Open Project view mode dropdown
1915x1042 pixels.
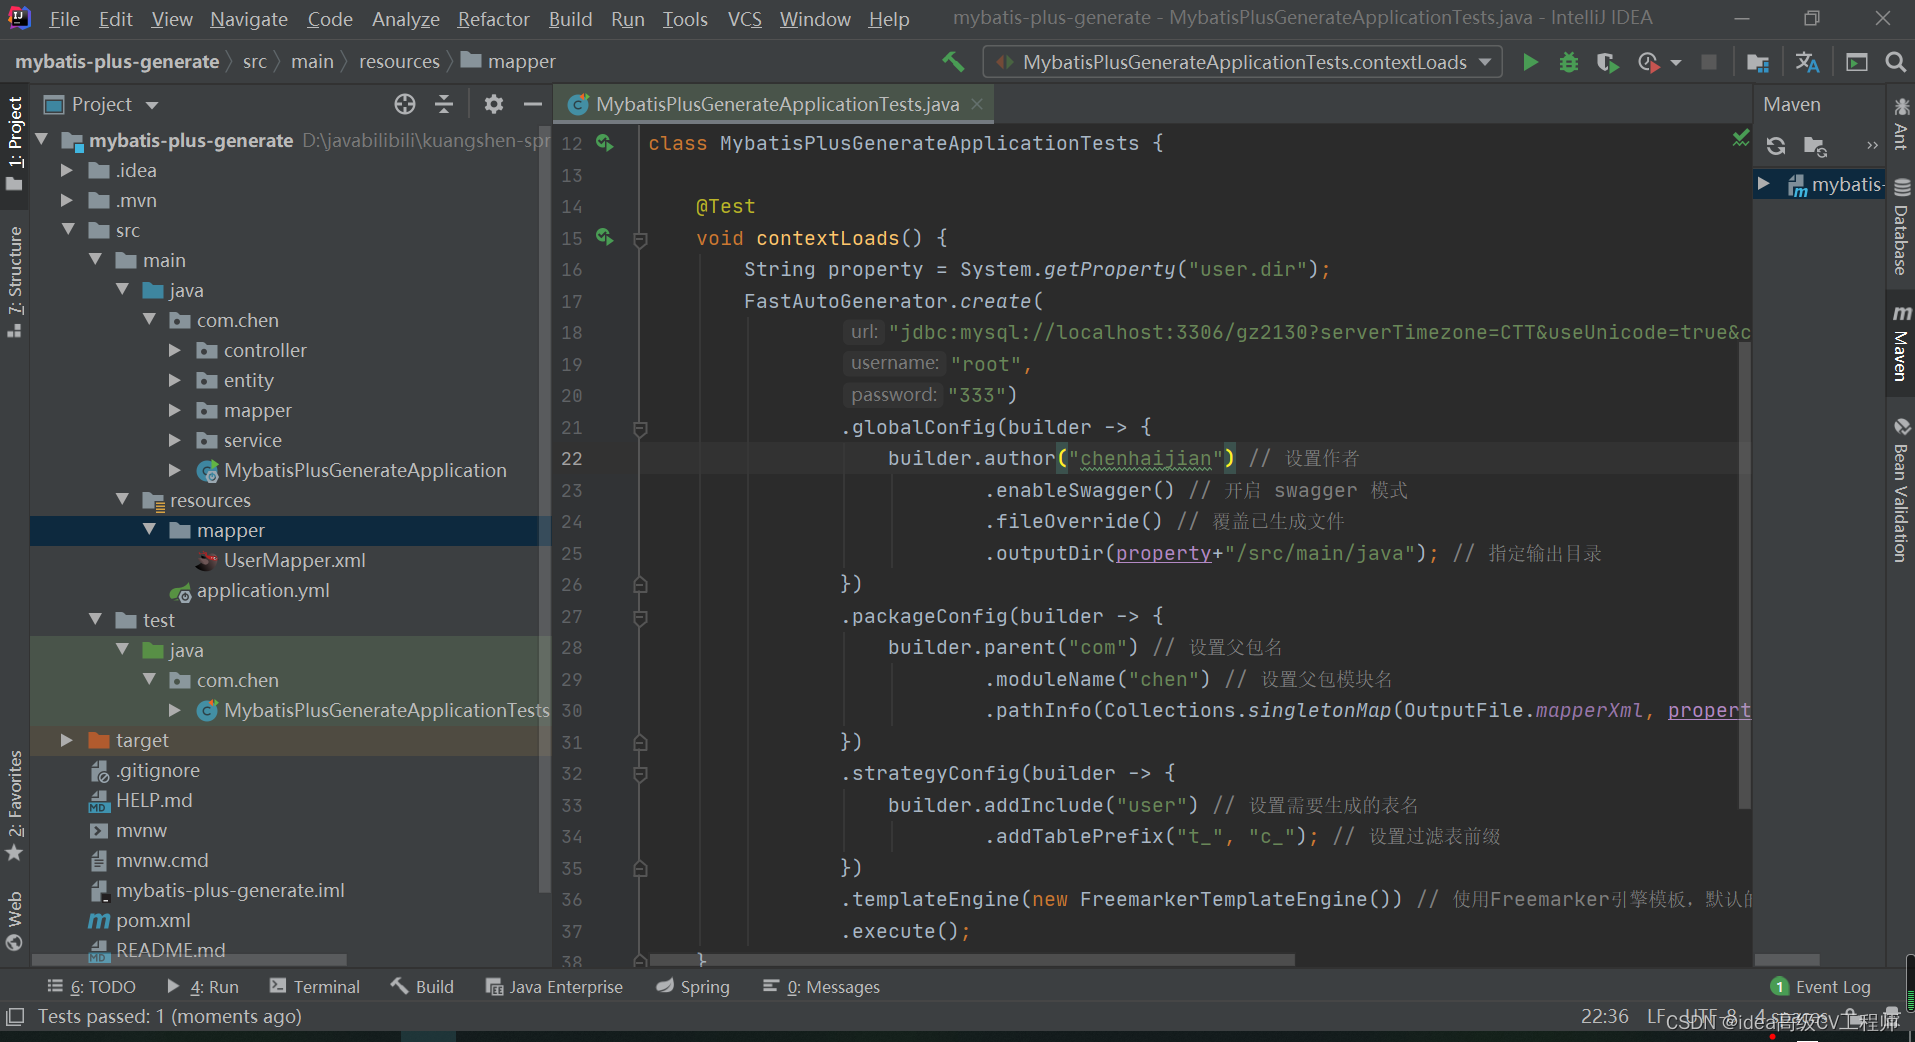pos(152,105)
